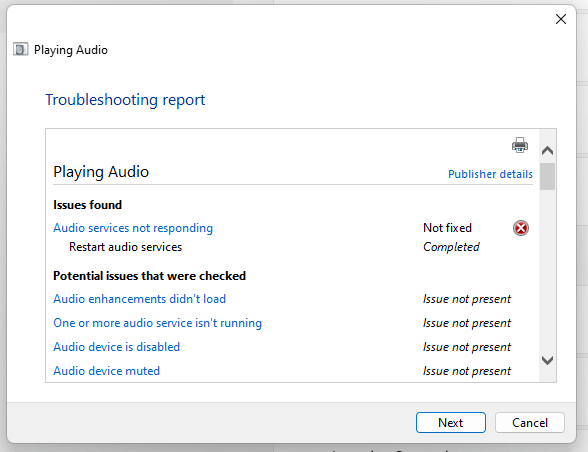Click the Playing Audio title bar icon
The image size is (588, 452).
pos(21,49)
